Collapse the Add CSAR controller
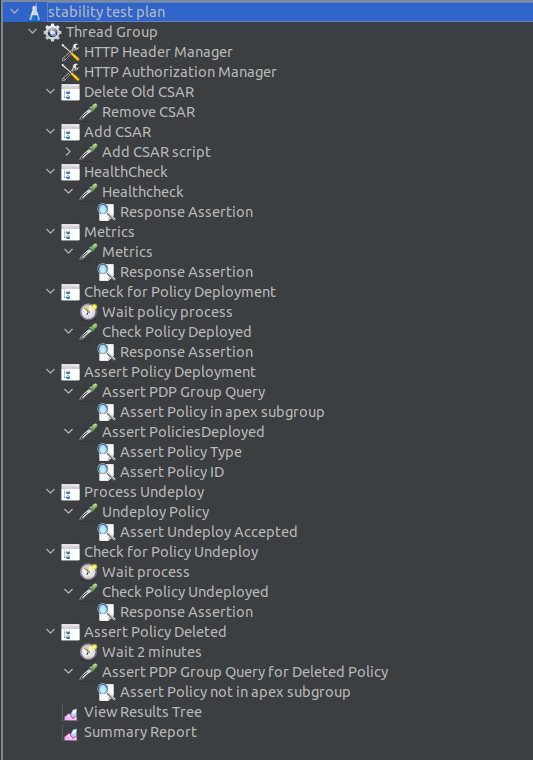The height and width of the screenshot is (760, 533). [50, 131]
